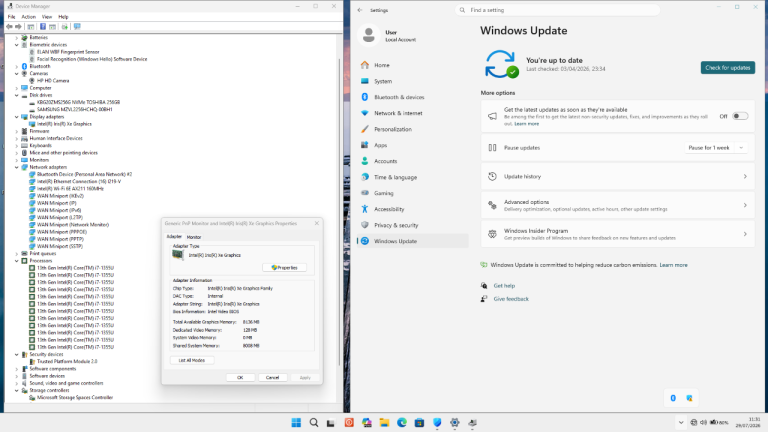
Task: Open Microsoft Edge from the taskbar
Action: (x=402, y=423)
